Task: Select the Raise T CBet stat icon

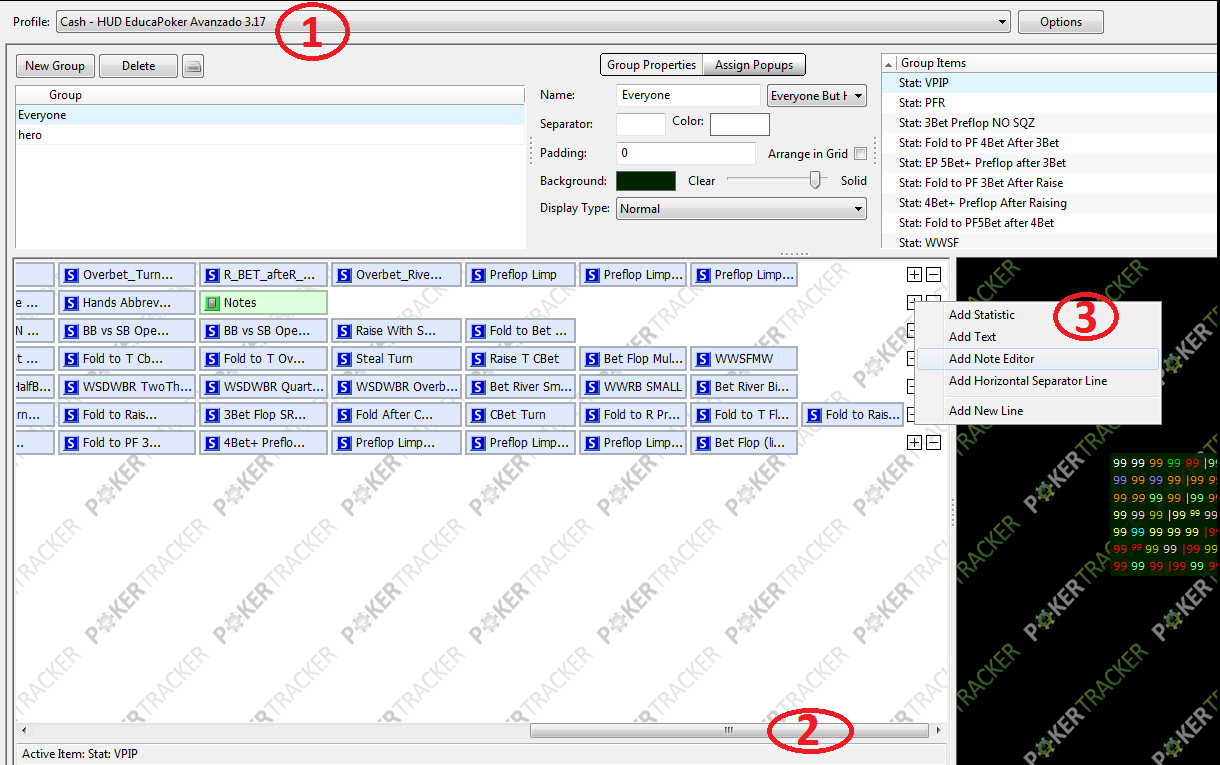Action: pyautogui.click(x=477, y=359)
